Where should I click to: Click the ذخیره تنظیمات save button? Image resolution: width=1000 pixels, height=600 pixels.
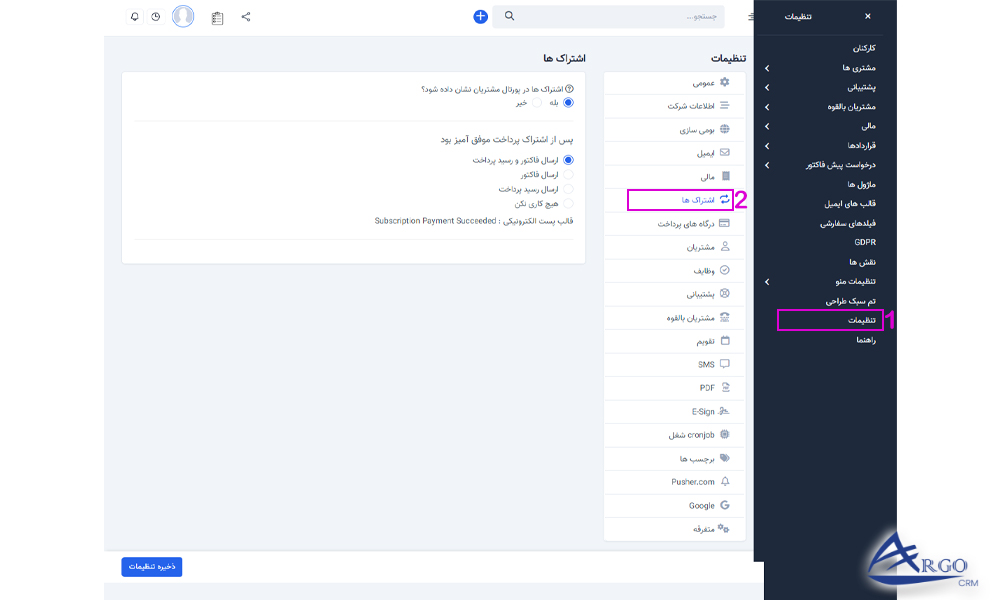pos(151,566)
